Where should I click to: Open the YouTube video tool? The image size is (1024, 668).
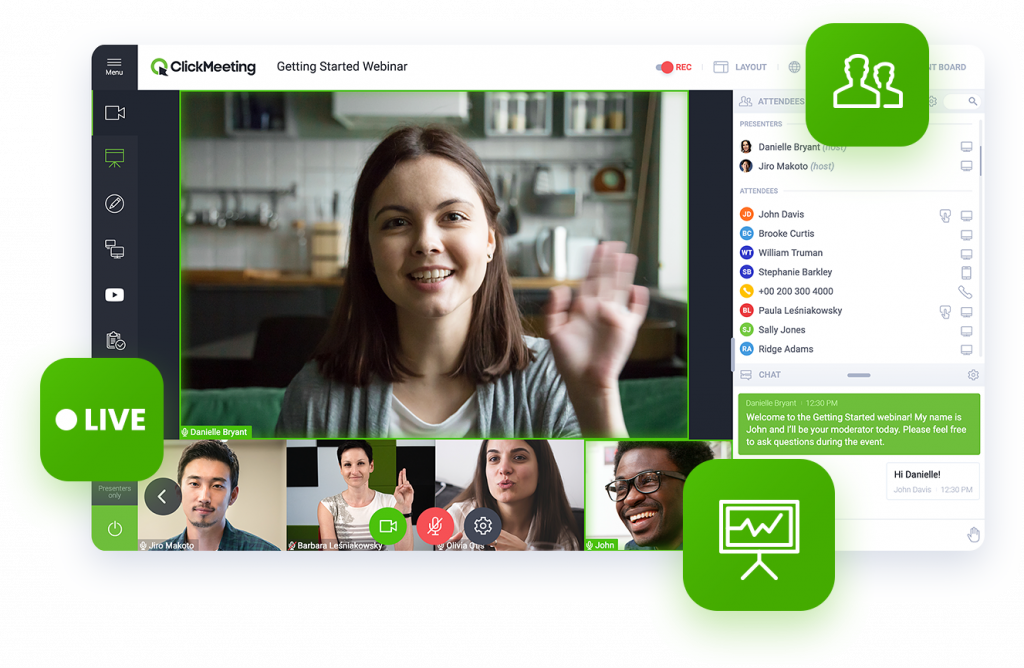click(115, 295)
